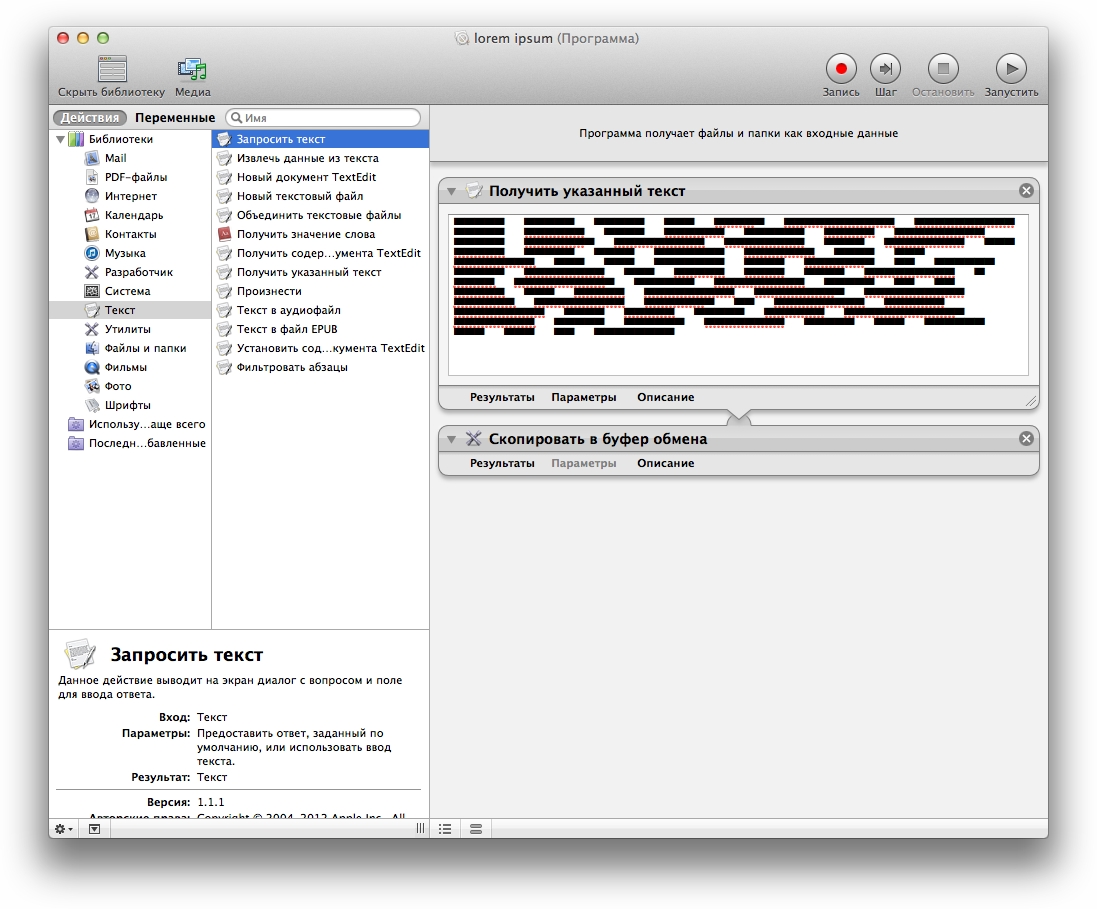Collapse the Скопировать в буфер обмена step
This screenshot has width=1097, height=909.
click(x=451, y=439)
